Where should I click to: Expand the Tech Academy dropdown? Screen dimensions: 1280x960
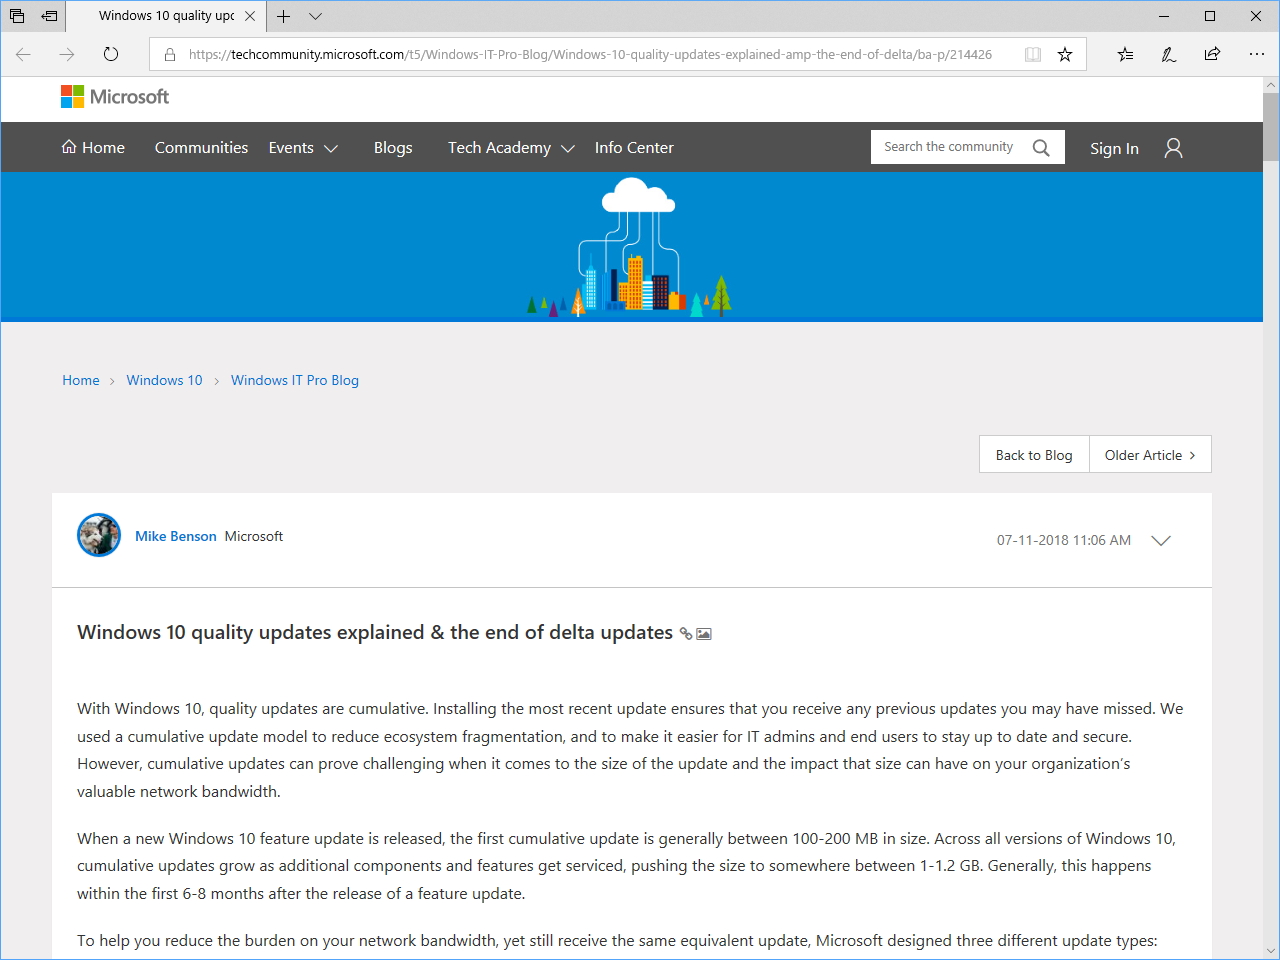(x=511, y=148)
